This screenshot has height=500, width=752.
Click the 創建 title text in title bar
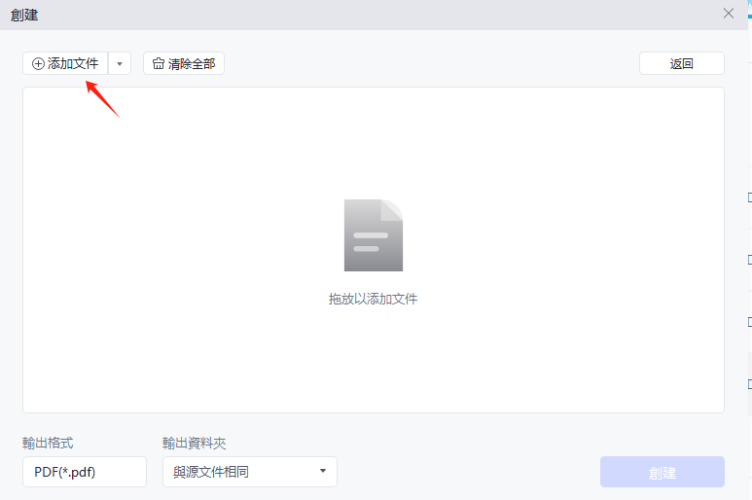(x=24, y=15)
